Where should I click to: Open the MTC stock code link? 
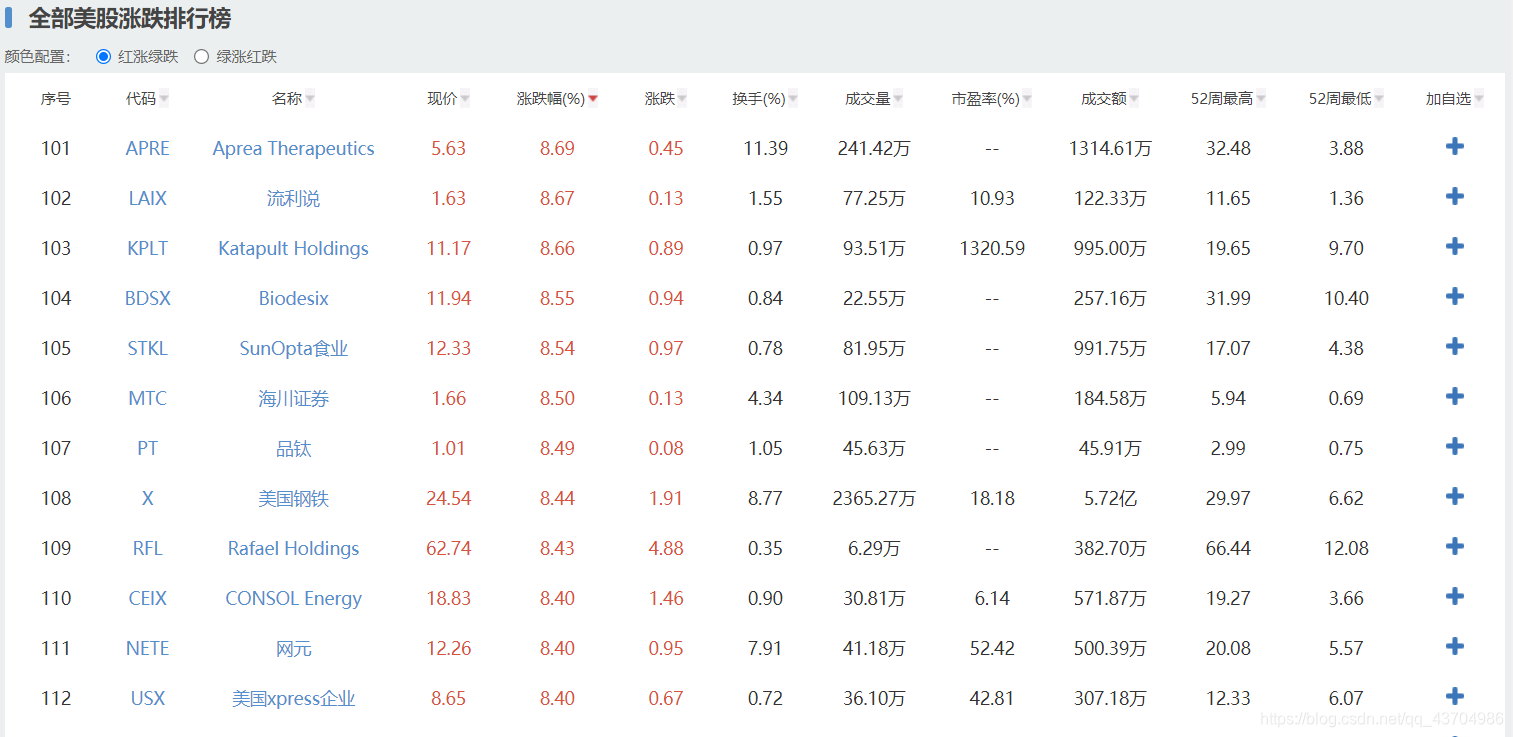tap(148, 398)
